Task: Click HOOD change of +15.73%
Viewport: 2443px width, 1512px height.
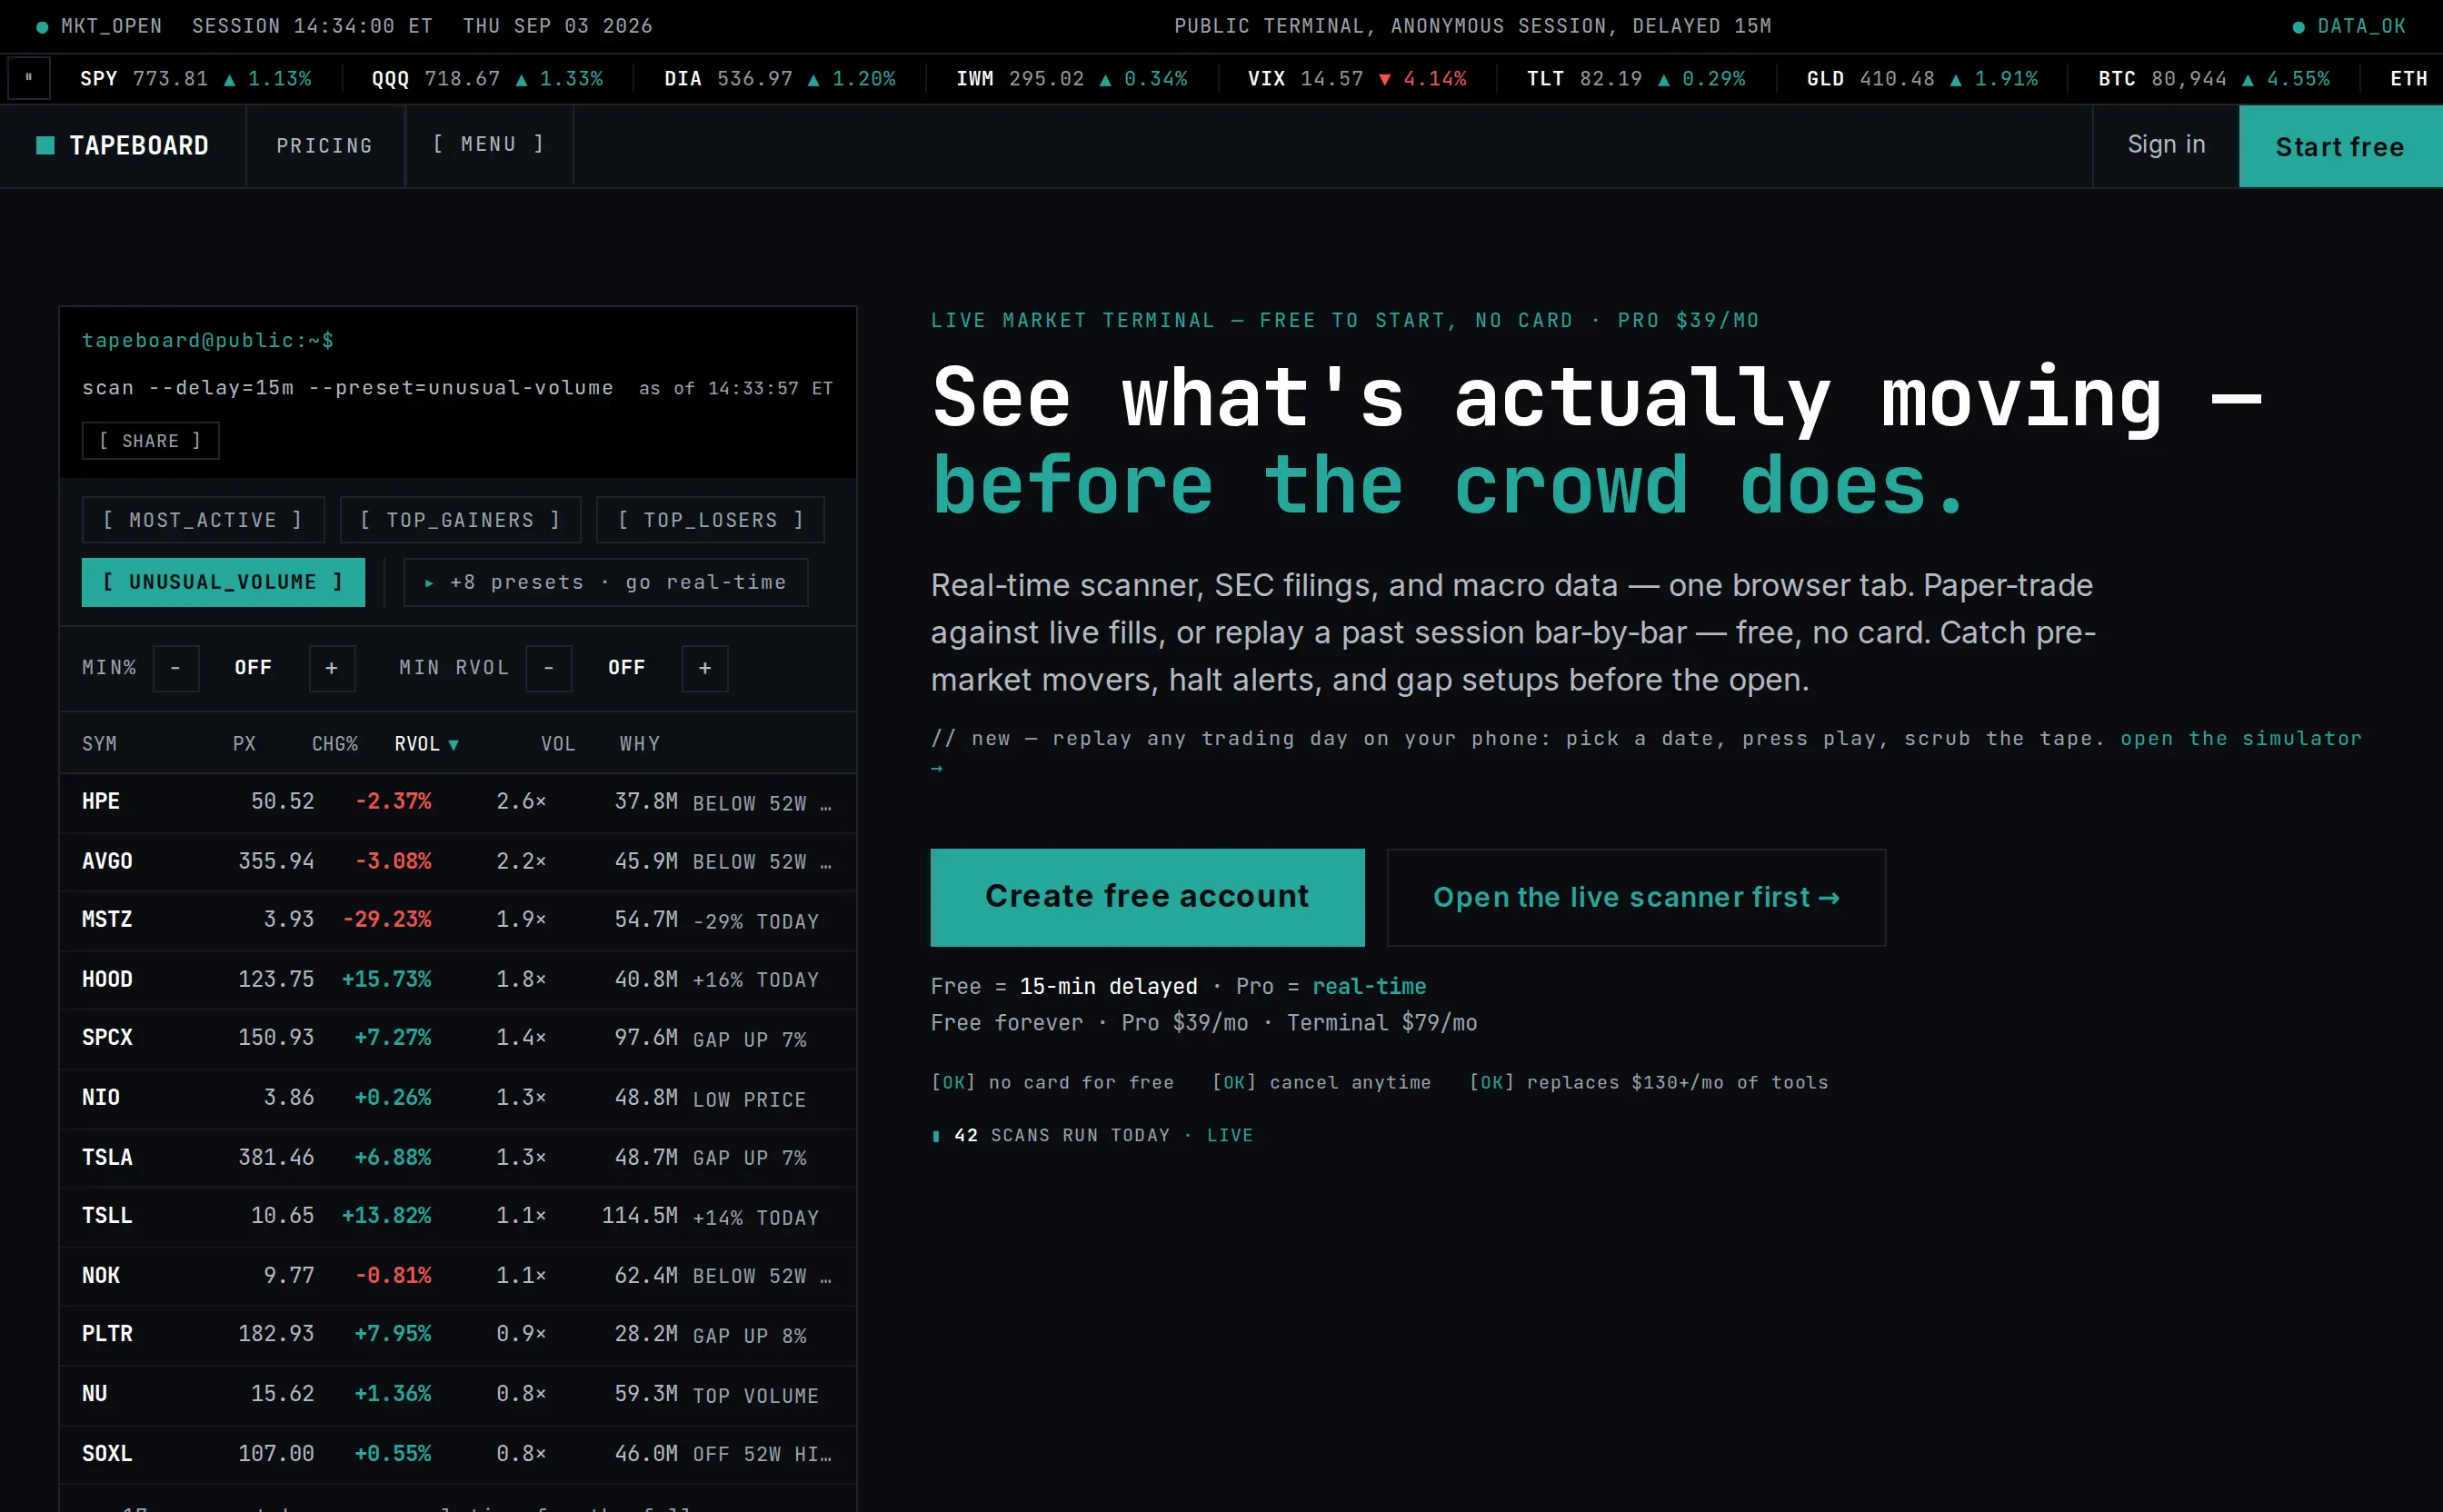Action: pos(387,980)
